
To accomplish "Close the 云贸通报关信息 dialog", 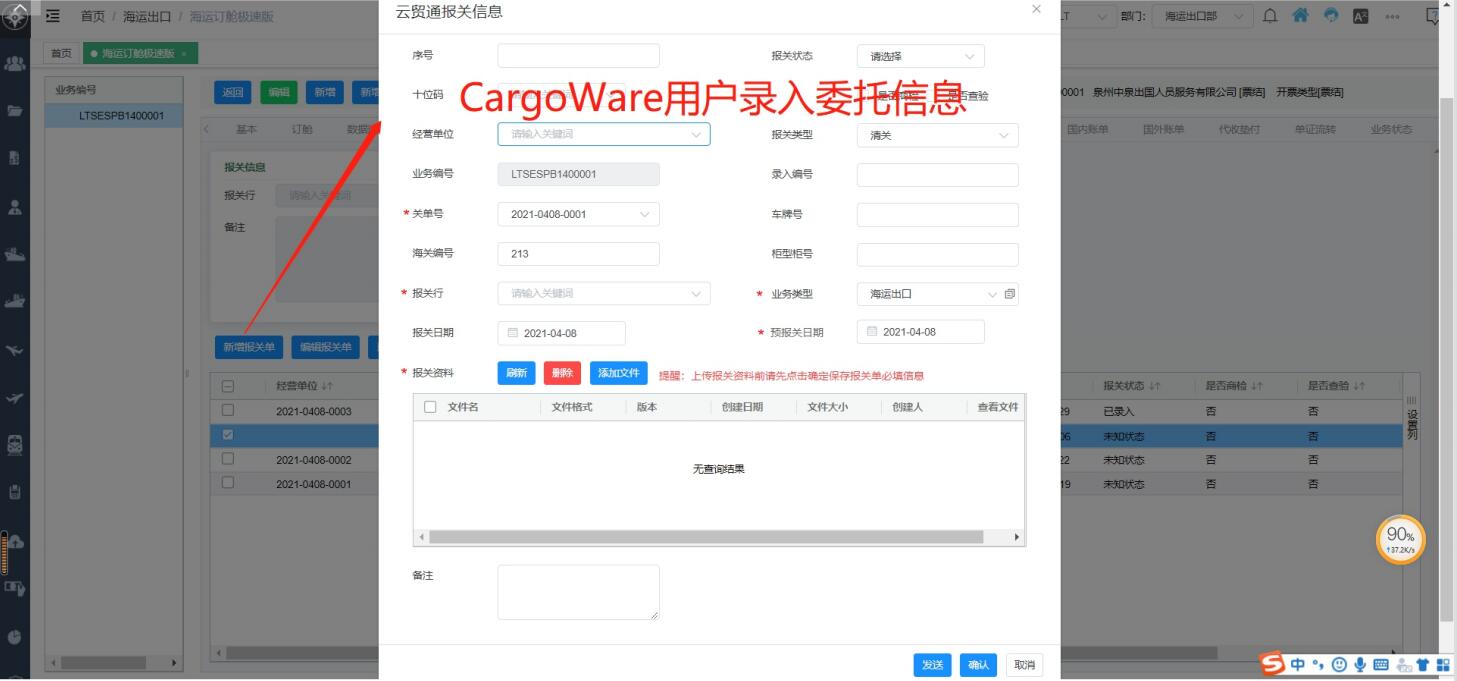I will point(1036,9).
